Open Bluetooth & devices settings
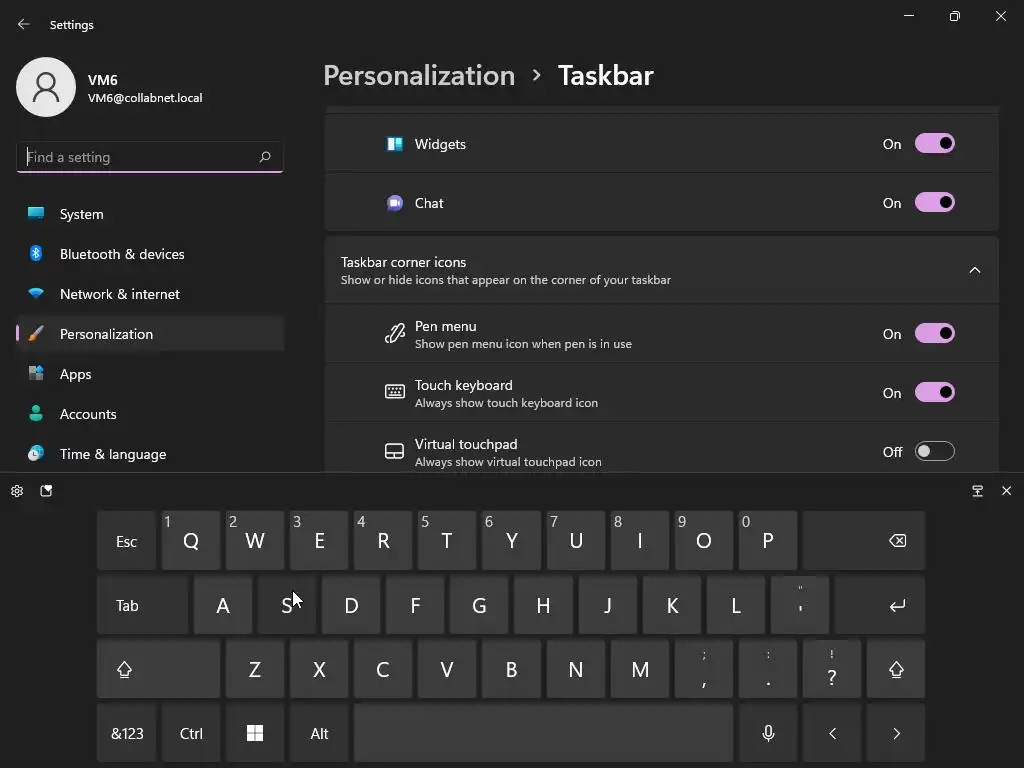This screenshot has width=1024, height=768. tap(122, 254)
